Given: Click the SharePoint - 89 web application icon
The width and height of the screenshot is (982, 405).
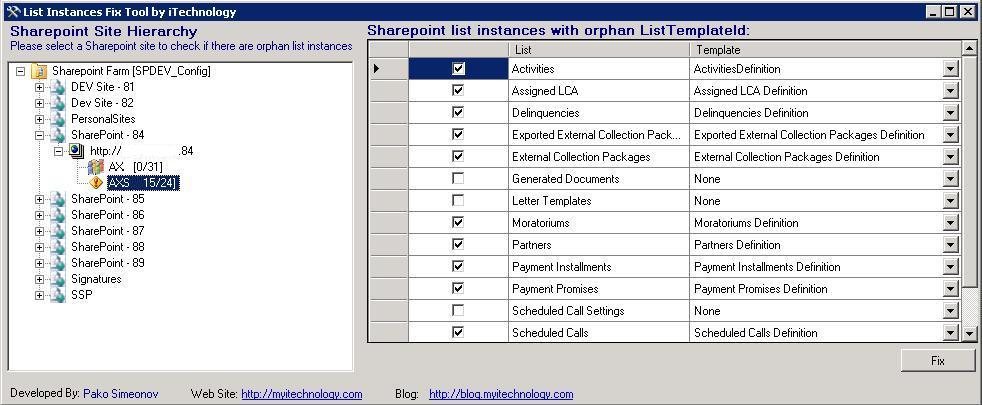Looking at the screenshot, I should point(58,263).
